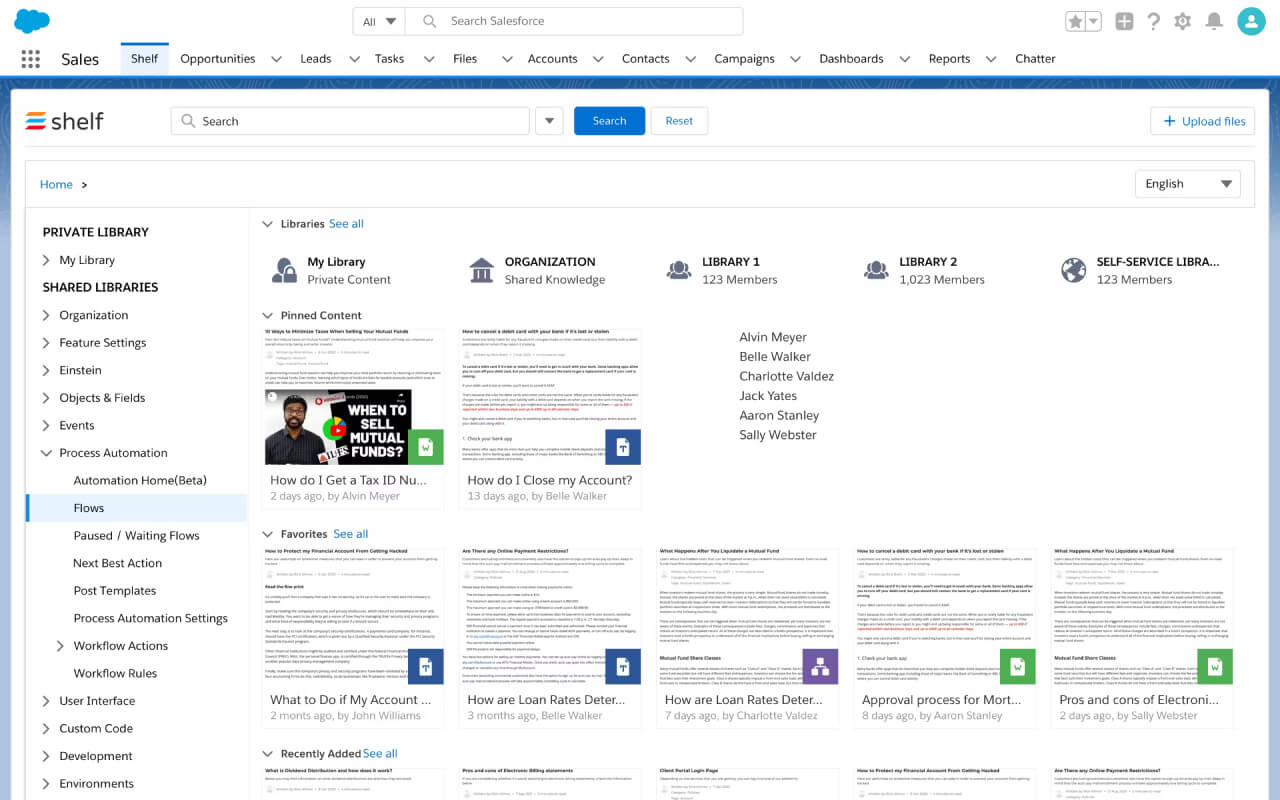The width and height of the screenshot is (1280, 800).
Task: Open the Contacts tab
Action: (x=645, y=59)
